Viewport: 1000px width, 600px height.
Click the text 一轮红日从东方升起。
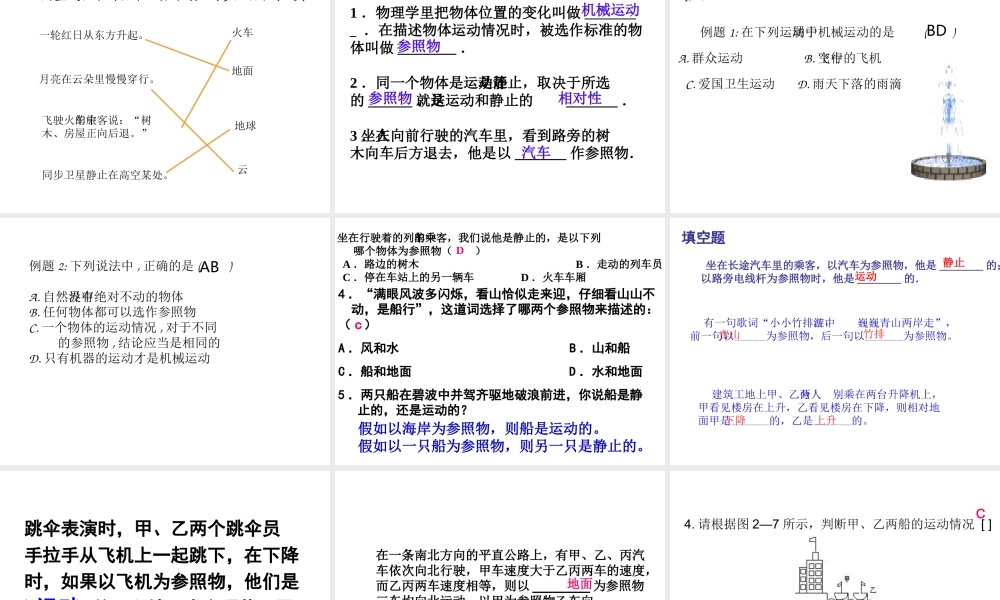point(92,35)
